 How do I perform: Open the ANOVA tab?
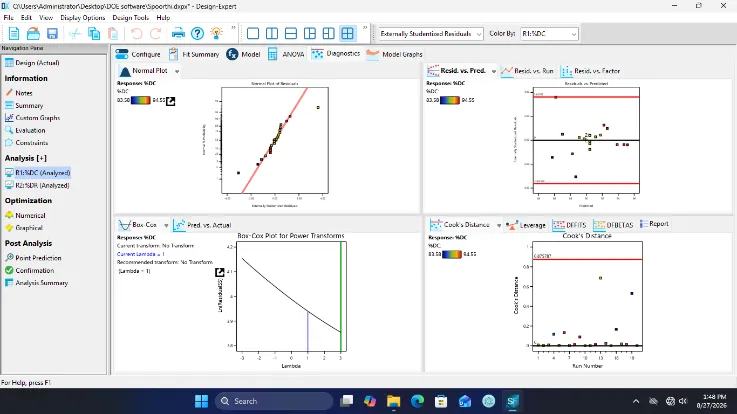click(x=286, y=54)
